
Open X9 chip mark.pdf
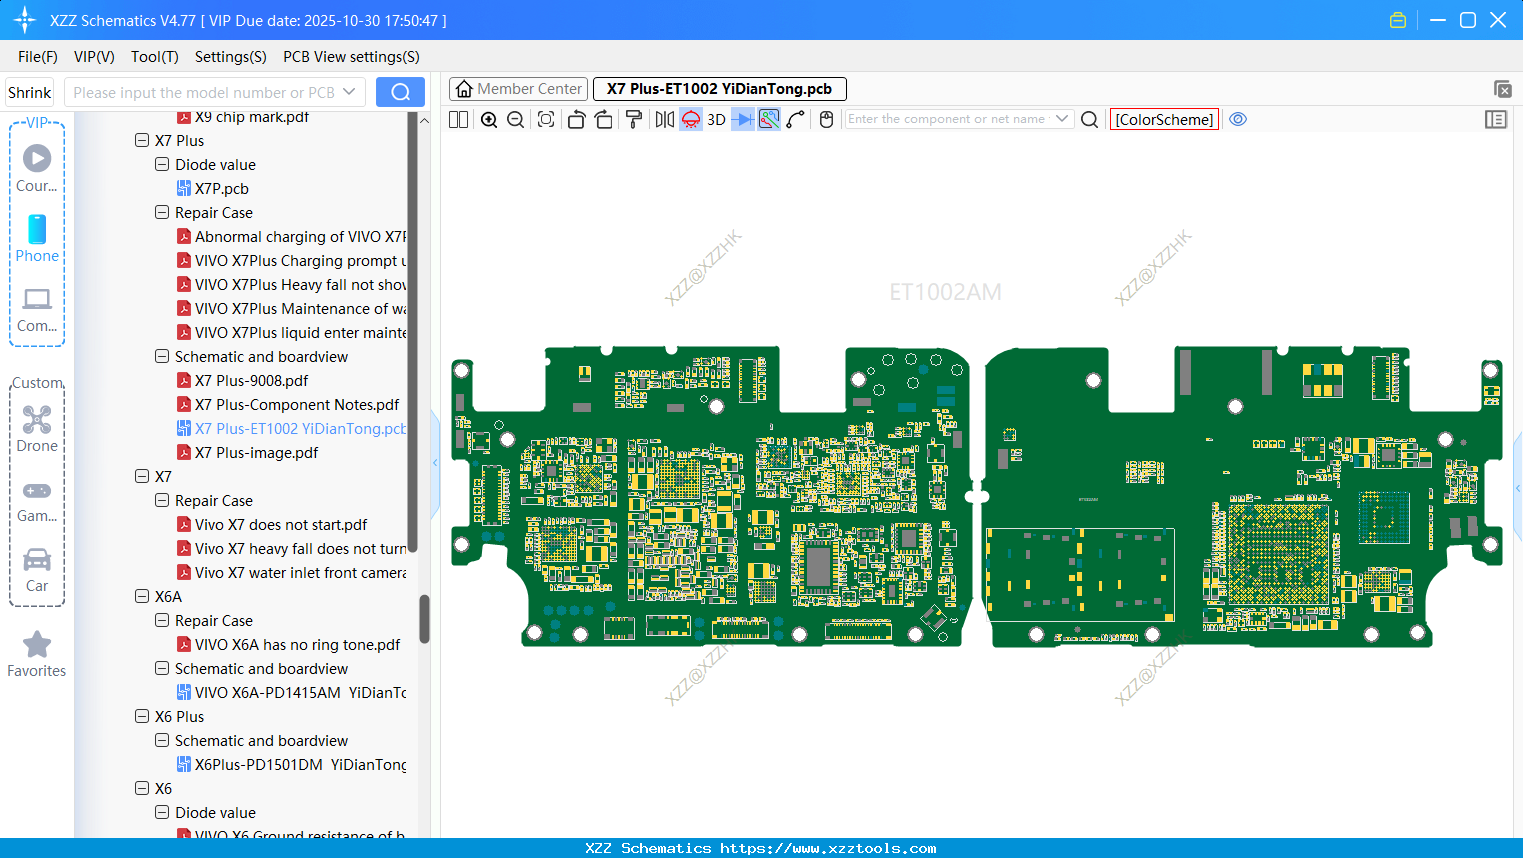click(243, 118)
